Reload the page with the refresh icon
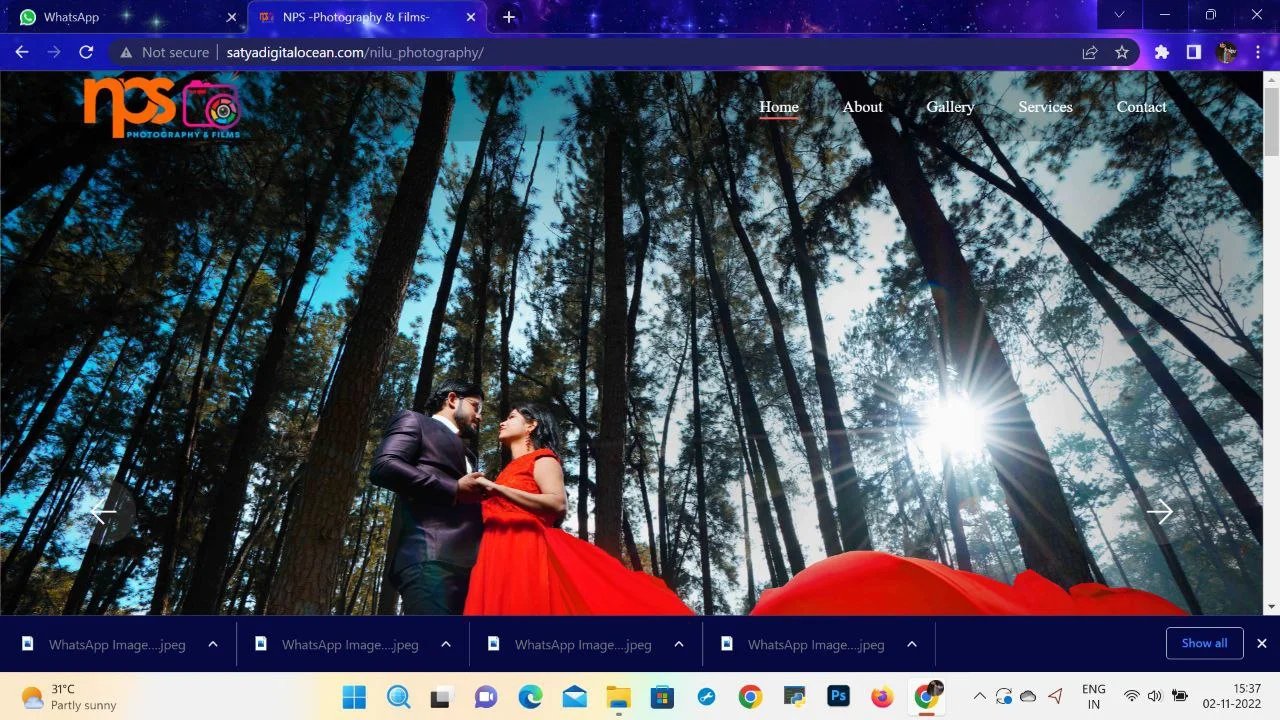This screenshot has width=1280, height=720. coord(86,52)
